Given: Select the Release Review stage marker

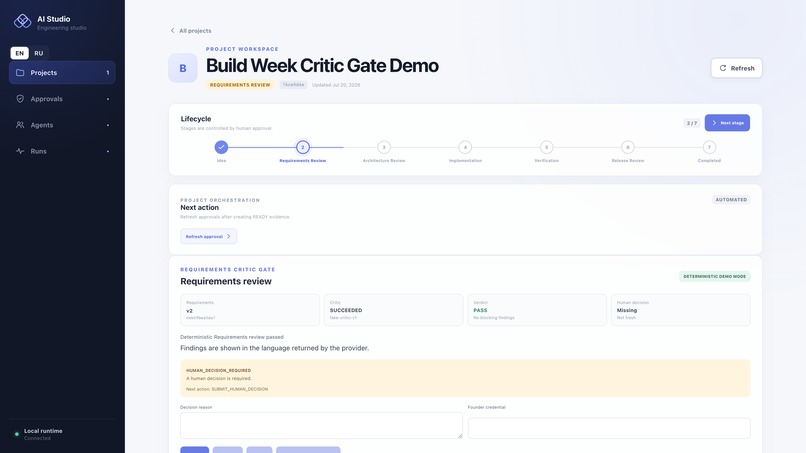Looking at the screenshot, I should tap(628, 147).
